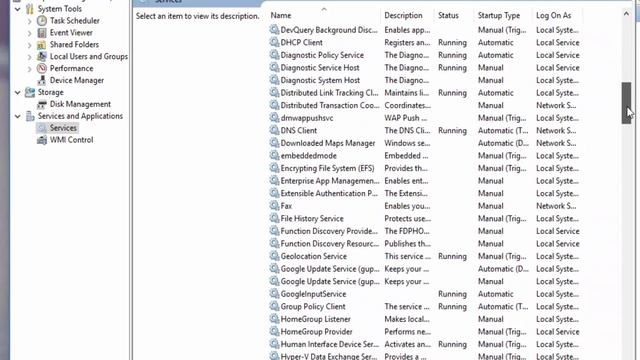
Task: Click the Device Manager icon
Action: 42,80
